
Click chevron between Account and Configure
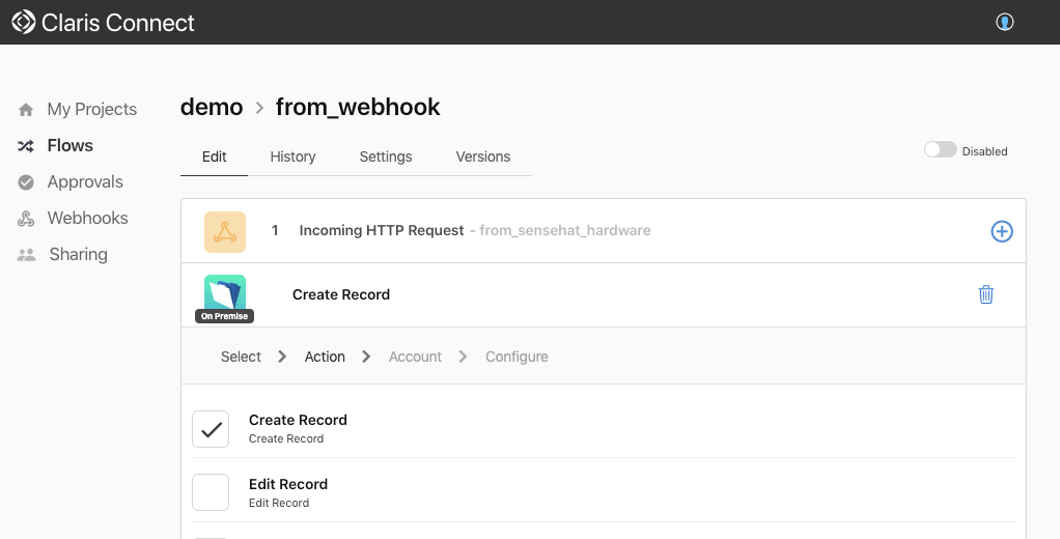[463, 356]
